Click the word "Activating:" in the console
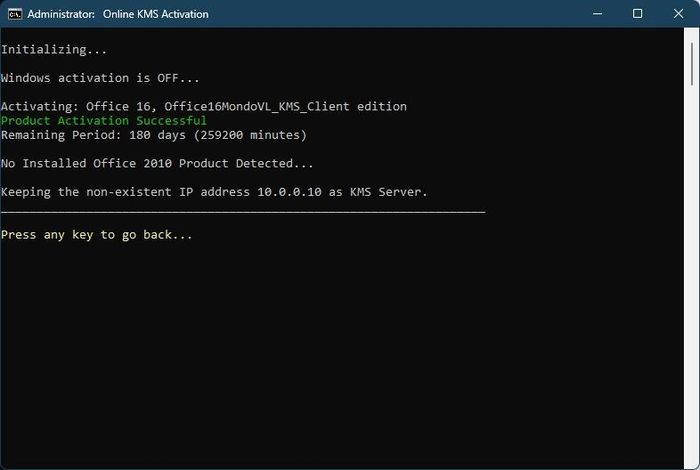 39,106
